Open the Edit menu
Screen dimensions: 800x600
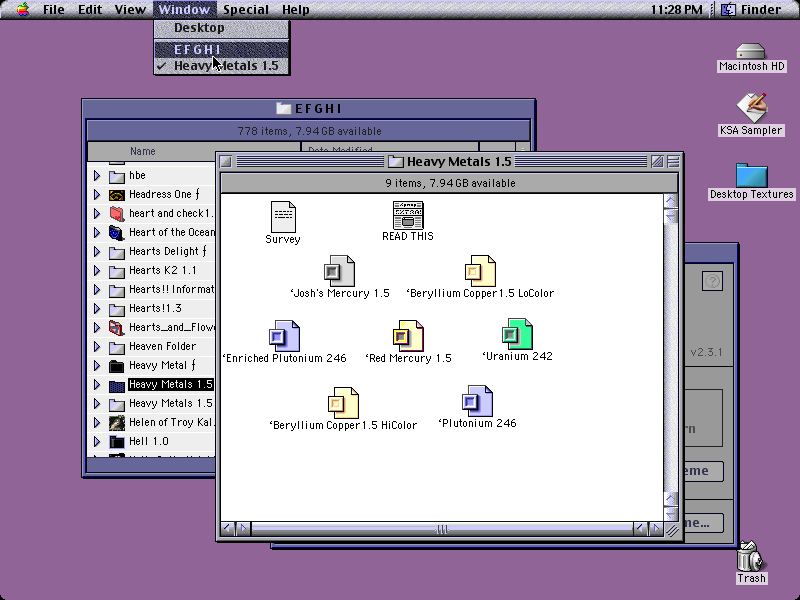click(90, 9)
